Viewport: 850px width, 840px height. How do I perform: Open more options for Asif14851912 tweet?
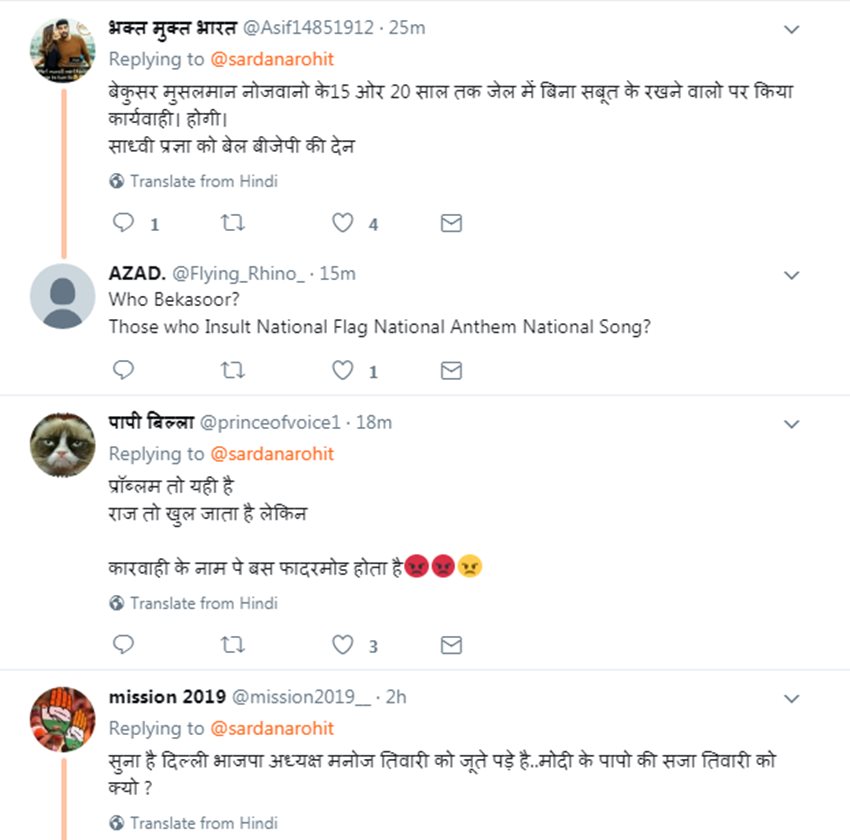tap(791, 29)
